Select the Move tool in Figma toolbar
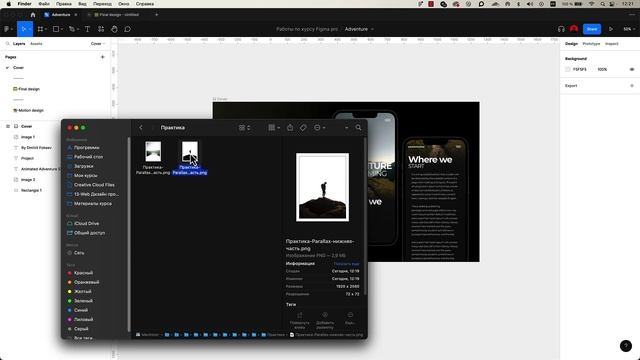Screen dimensions: 640x360 click(x=23, y=29)
